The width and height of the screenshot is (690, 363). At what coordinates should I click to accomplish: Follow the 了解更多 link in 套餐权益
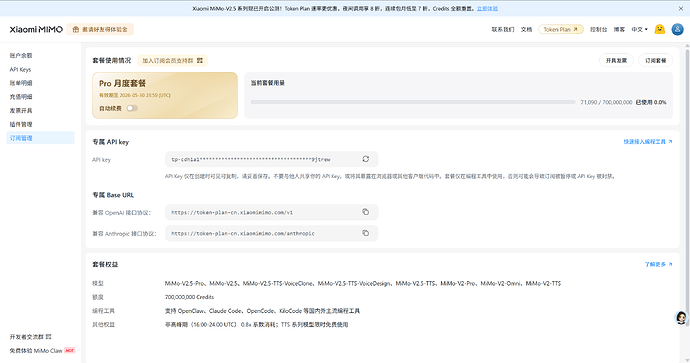pyautogui.click(x=658, y=264)
